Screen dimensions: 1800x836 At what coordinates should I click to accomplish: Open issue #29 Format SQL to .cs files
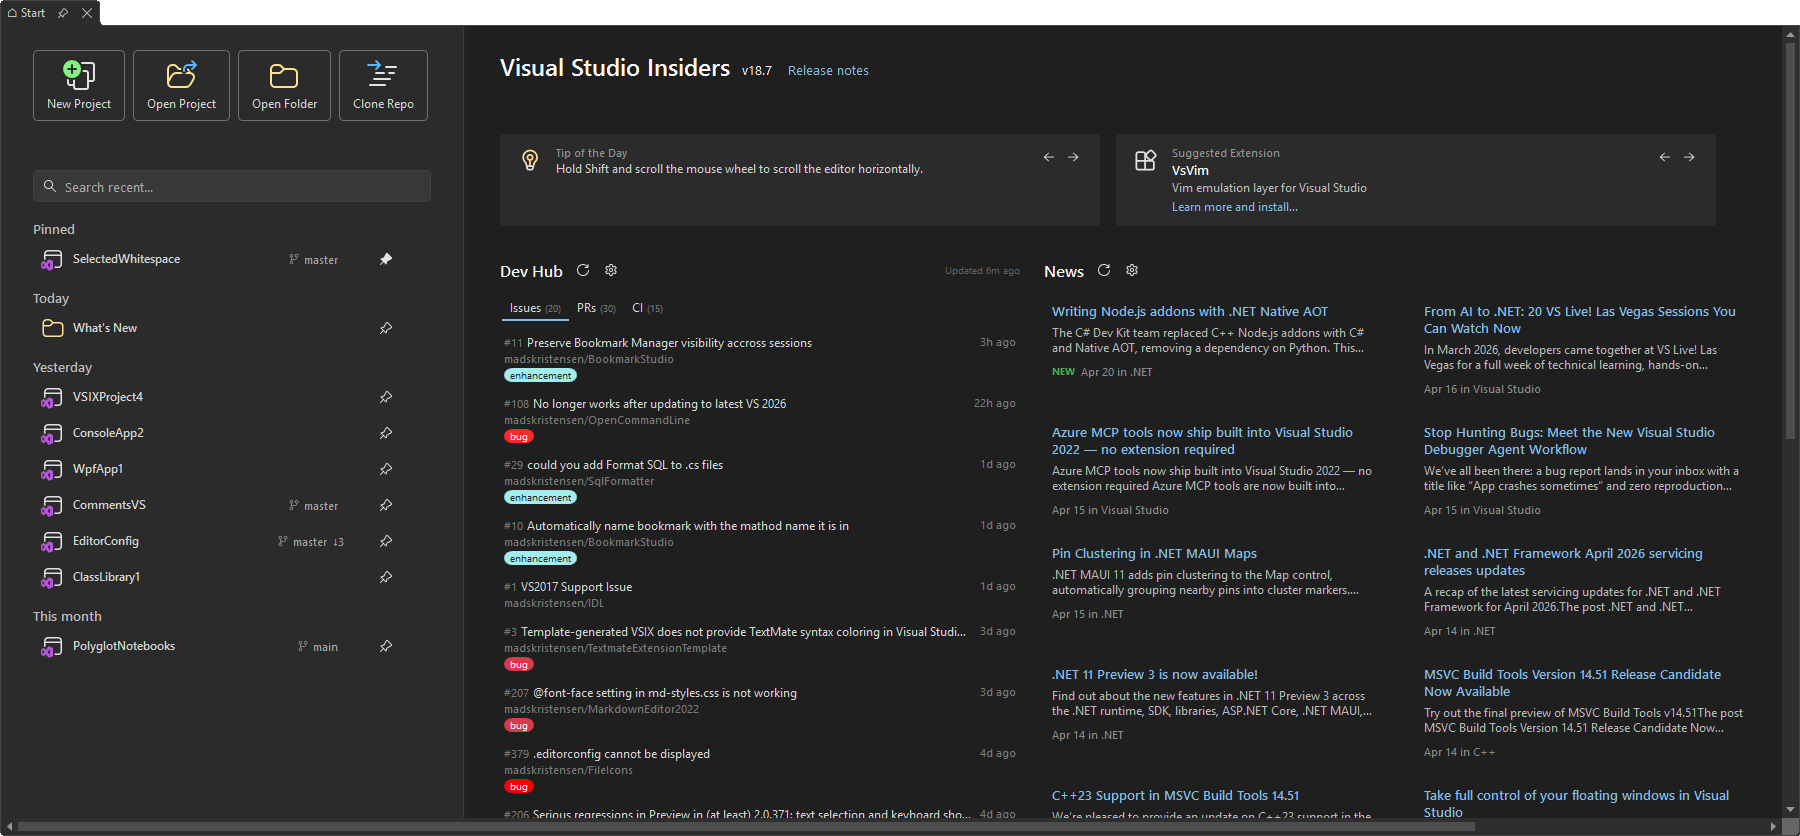[624, 465]
